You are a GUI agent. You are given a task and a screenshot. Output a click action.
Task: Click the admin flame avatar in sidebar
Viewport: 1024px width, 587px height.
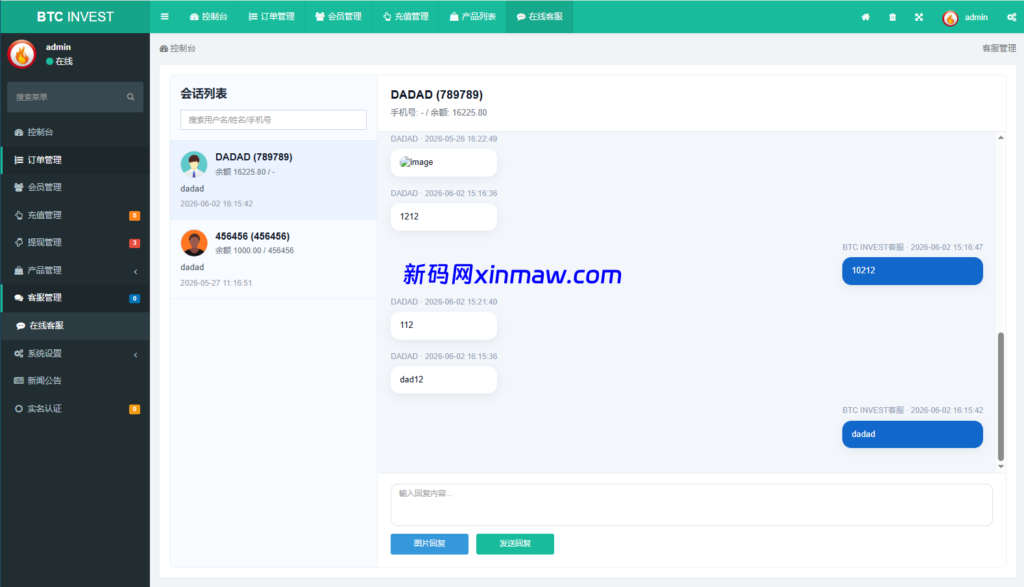(x=22, y=54)
